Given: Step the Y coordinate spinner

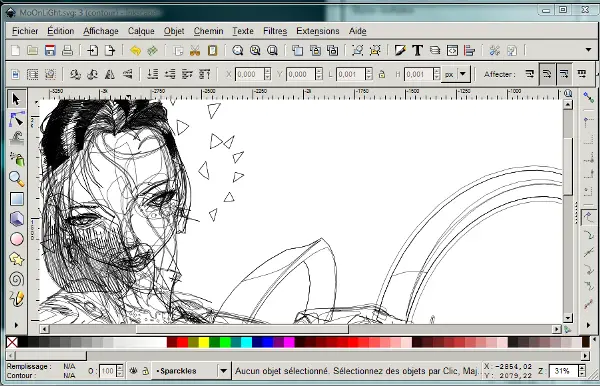Looking at the screenshot, I should click(319, 74).
